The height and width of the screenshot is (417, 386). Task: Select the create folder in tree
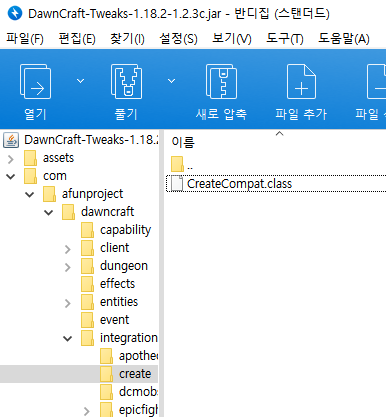135,374
